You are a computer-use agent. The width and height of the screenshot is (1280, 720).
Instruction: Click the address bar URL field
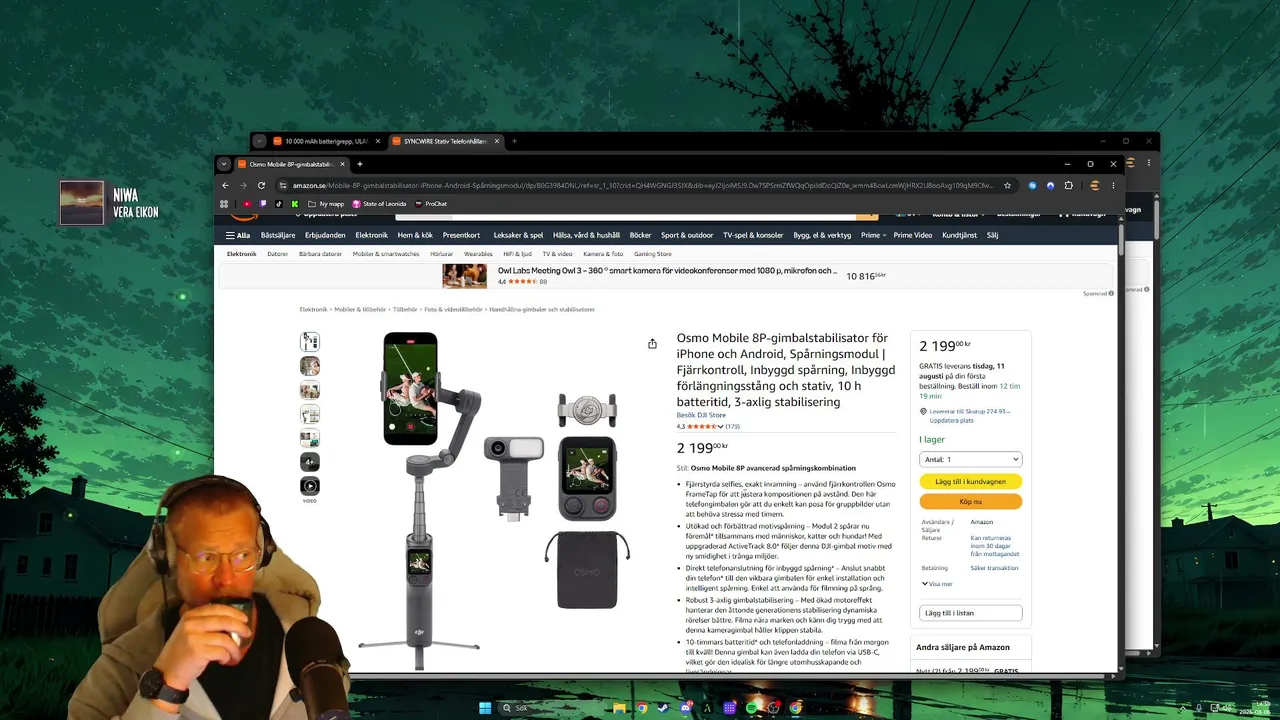pos(642,185)
